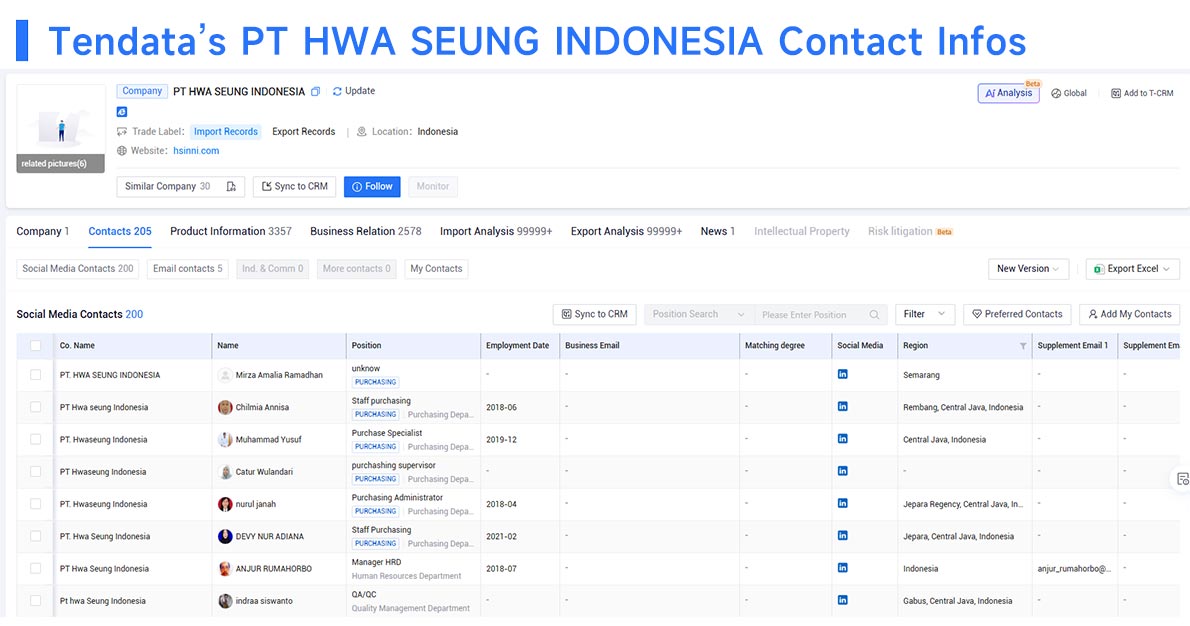1190x626 pixels.
Task: Click floating side-panel icon at right edge
Action: tap(1182, 479)
